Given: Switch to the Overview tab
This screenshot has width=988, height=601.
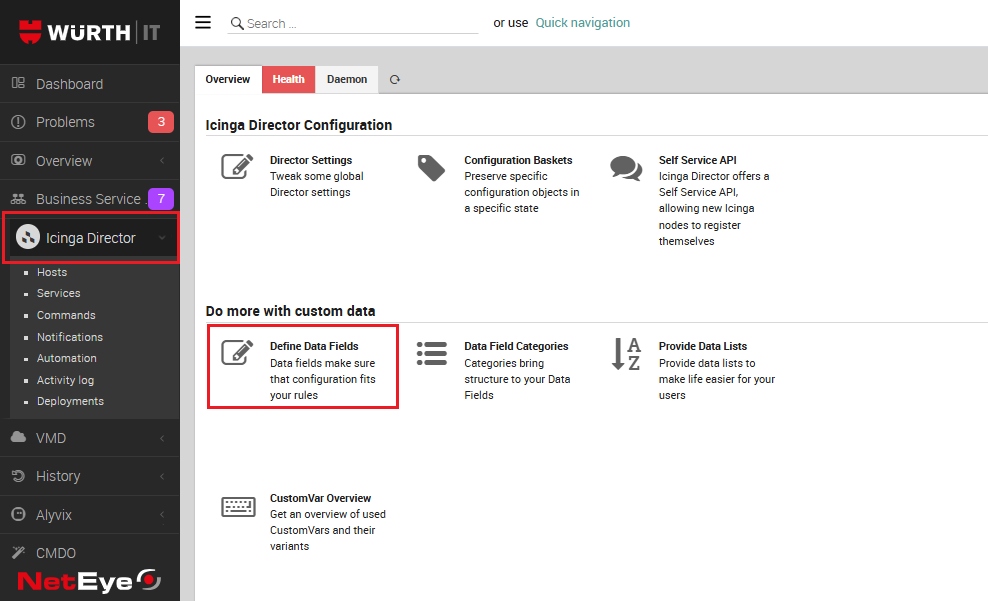Looking at the screenshot, I should point(227,79).
